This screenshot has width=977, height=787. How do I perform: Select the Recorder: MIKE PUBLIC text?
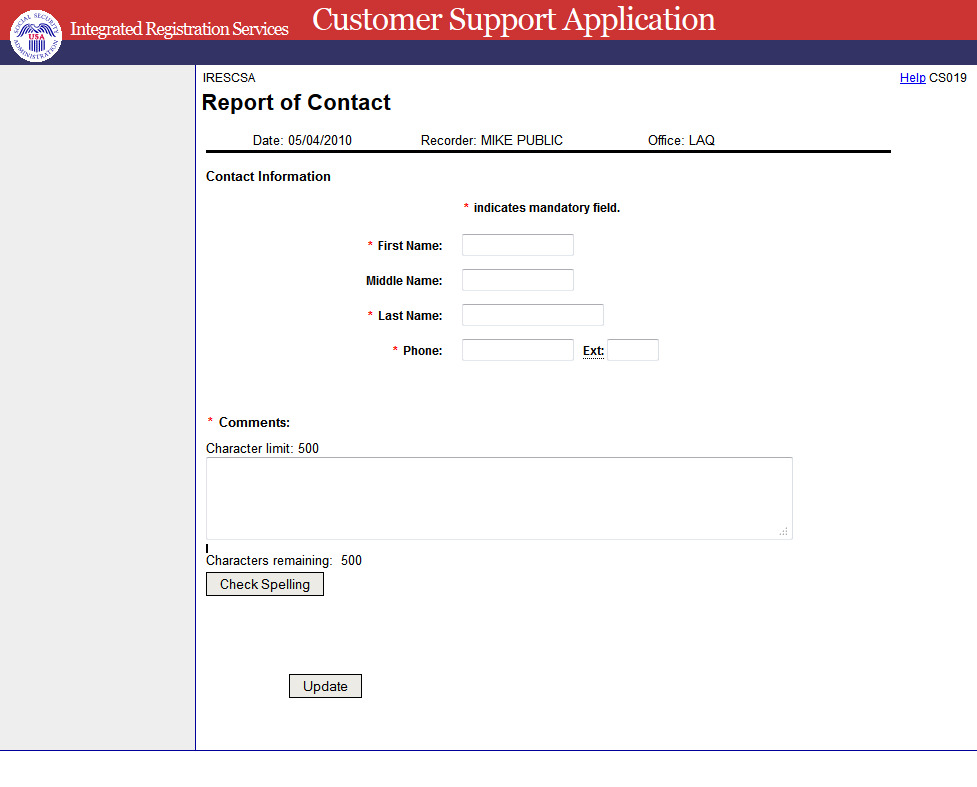492,140
